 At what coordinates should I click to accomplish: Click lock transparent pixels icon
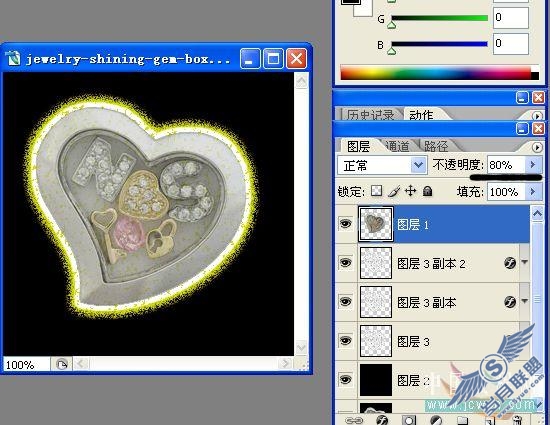coord(377,191)
